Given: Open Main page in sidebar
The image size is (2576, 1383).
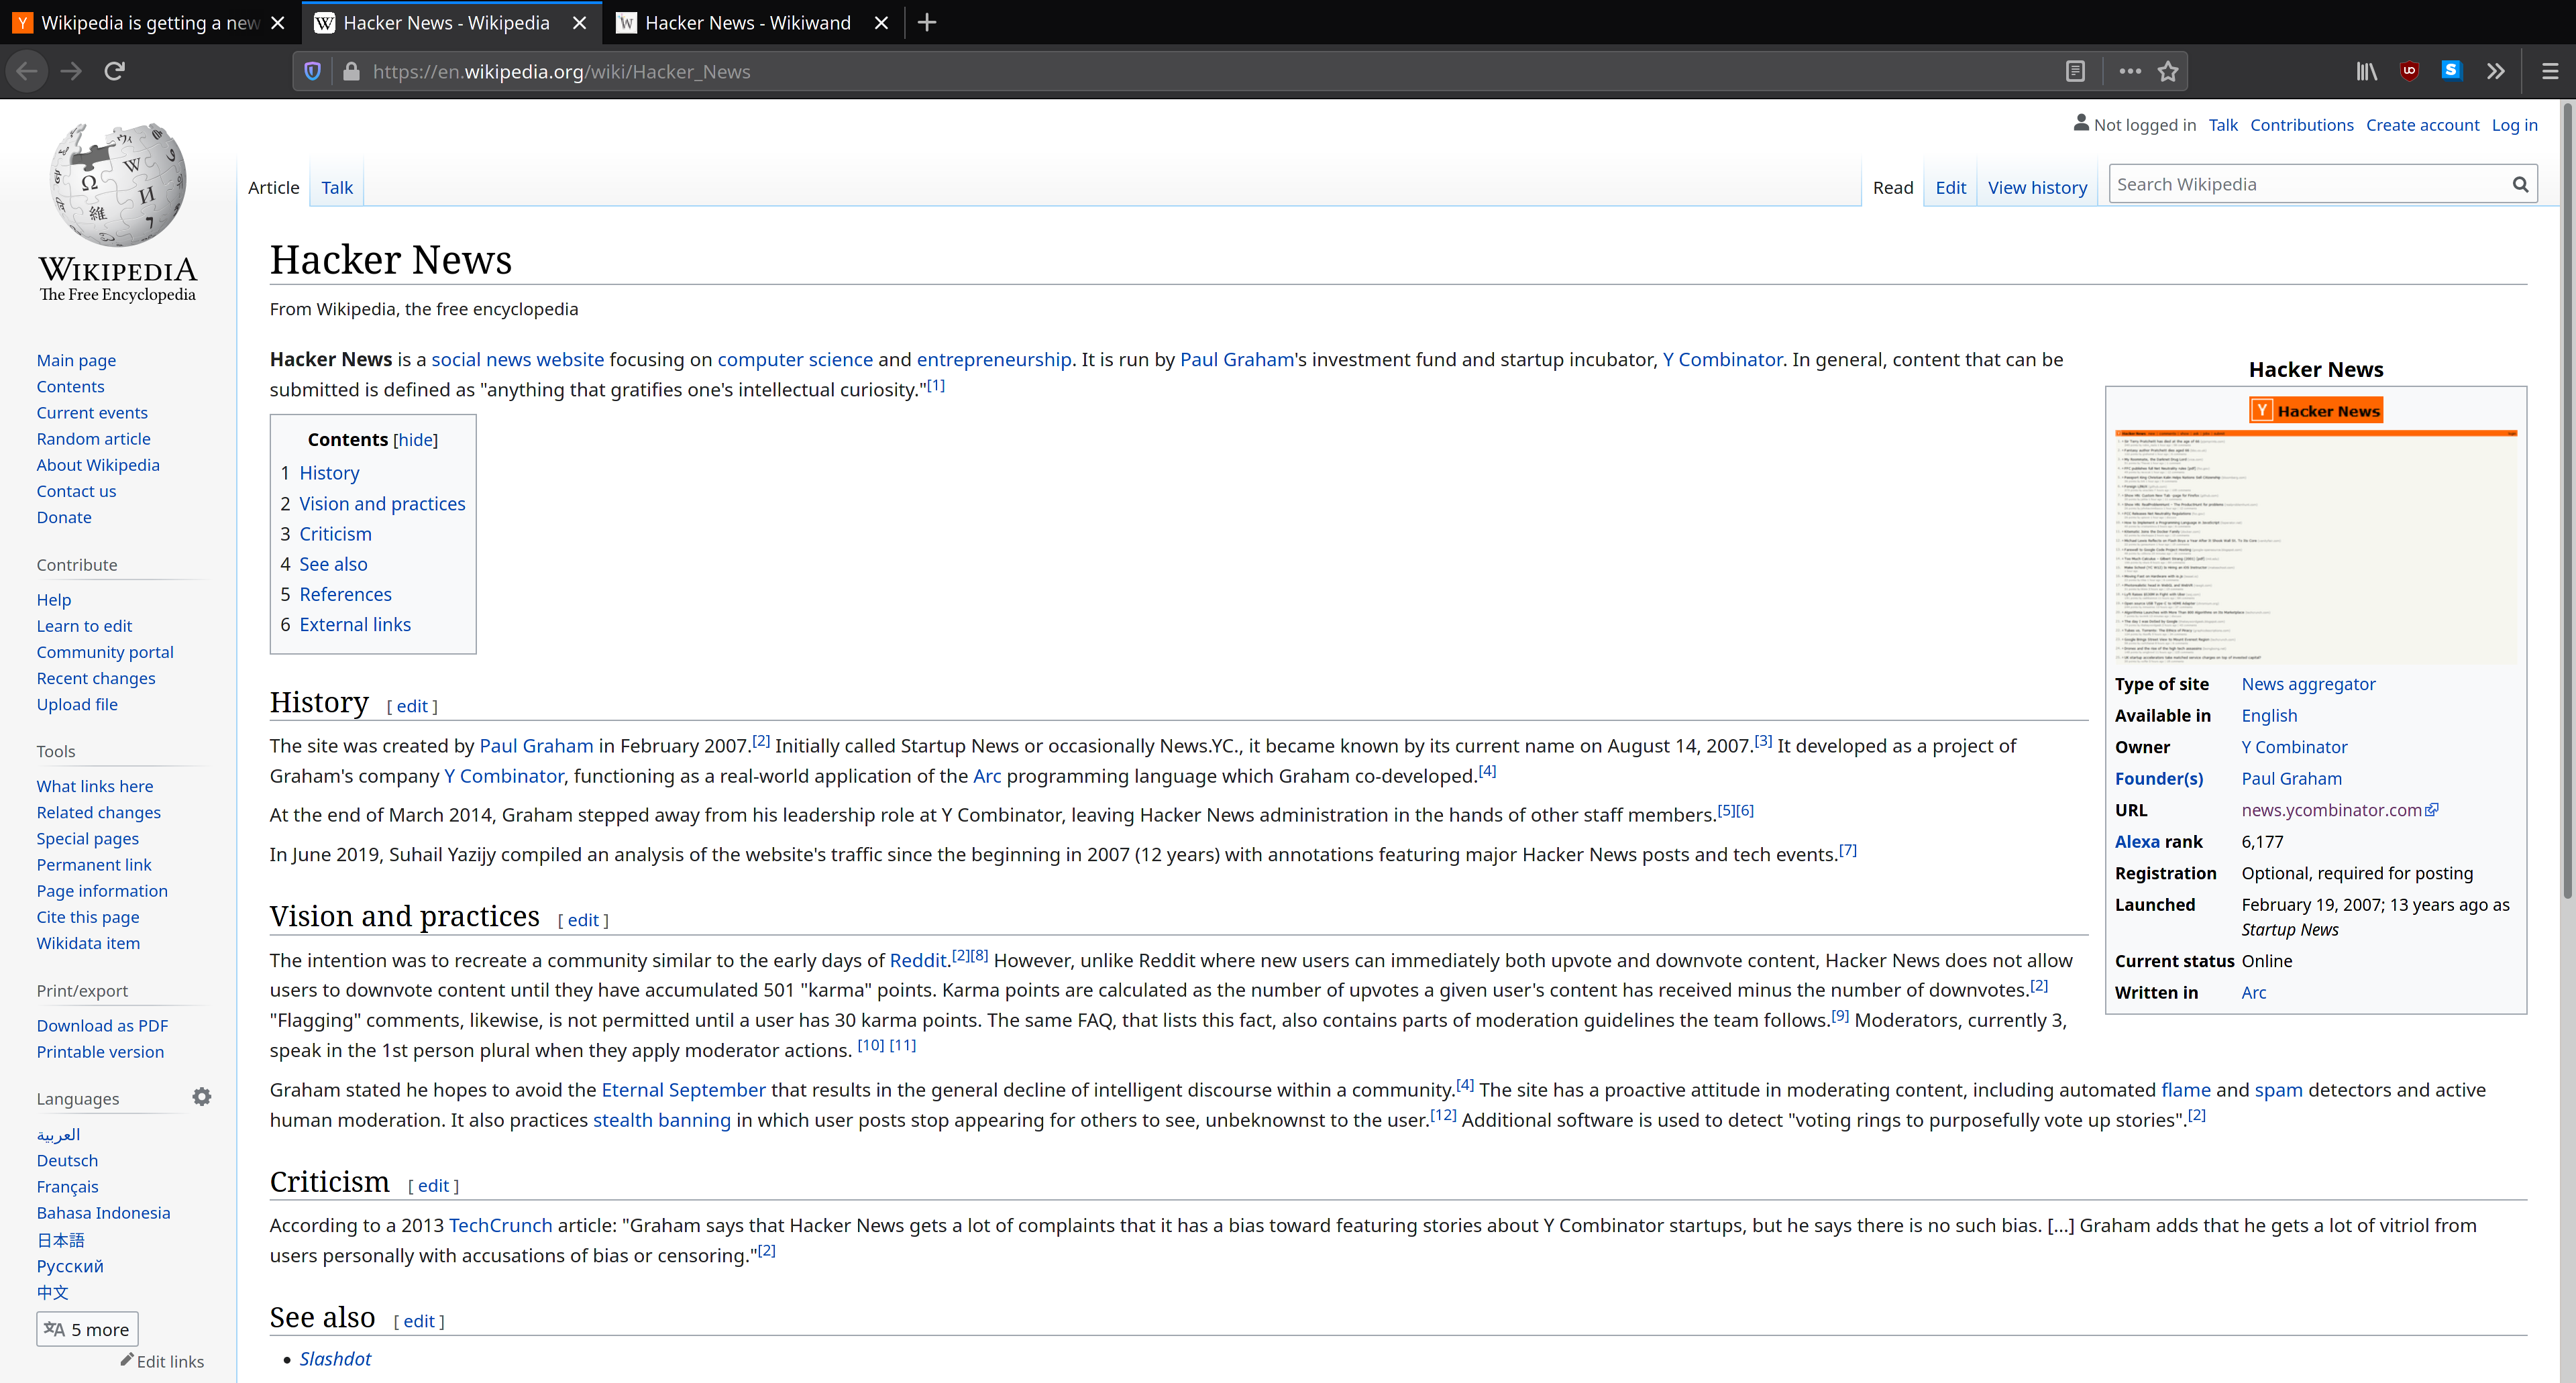Looking at the screenshot, I should [76, 360].
